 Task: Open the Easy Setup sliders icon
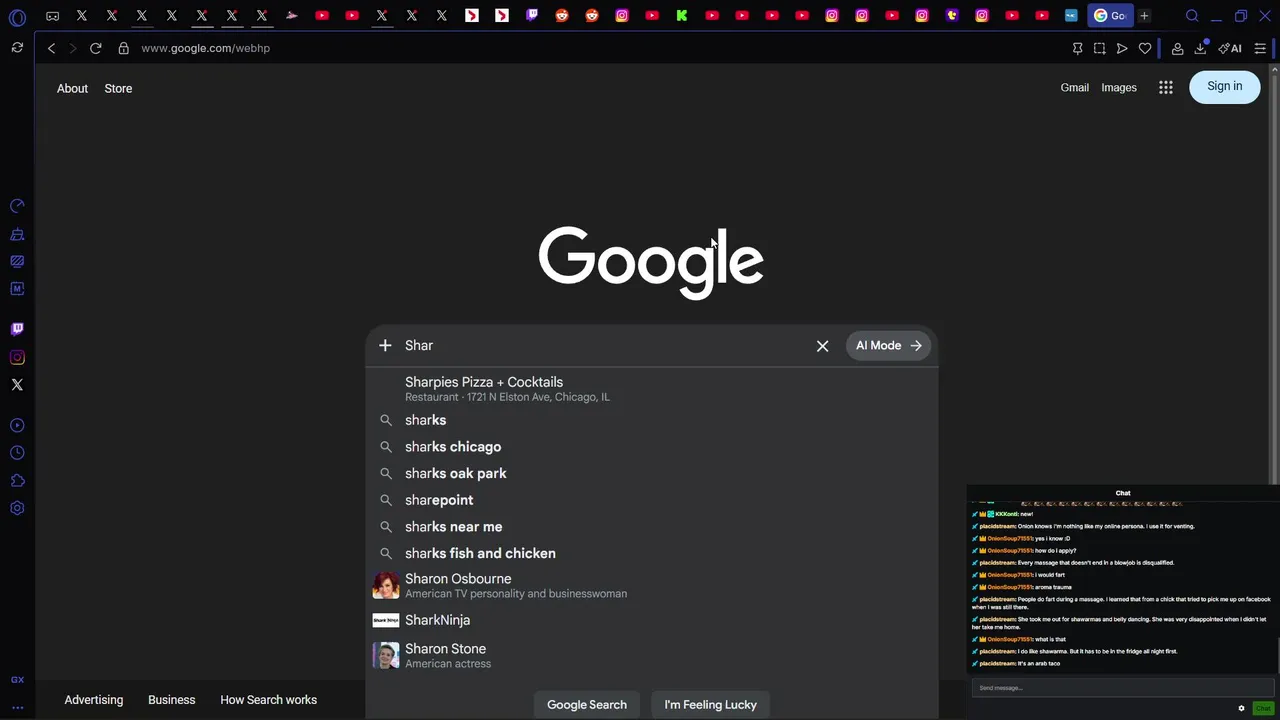coord(1260,48)
